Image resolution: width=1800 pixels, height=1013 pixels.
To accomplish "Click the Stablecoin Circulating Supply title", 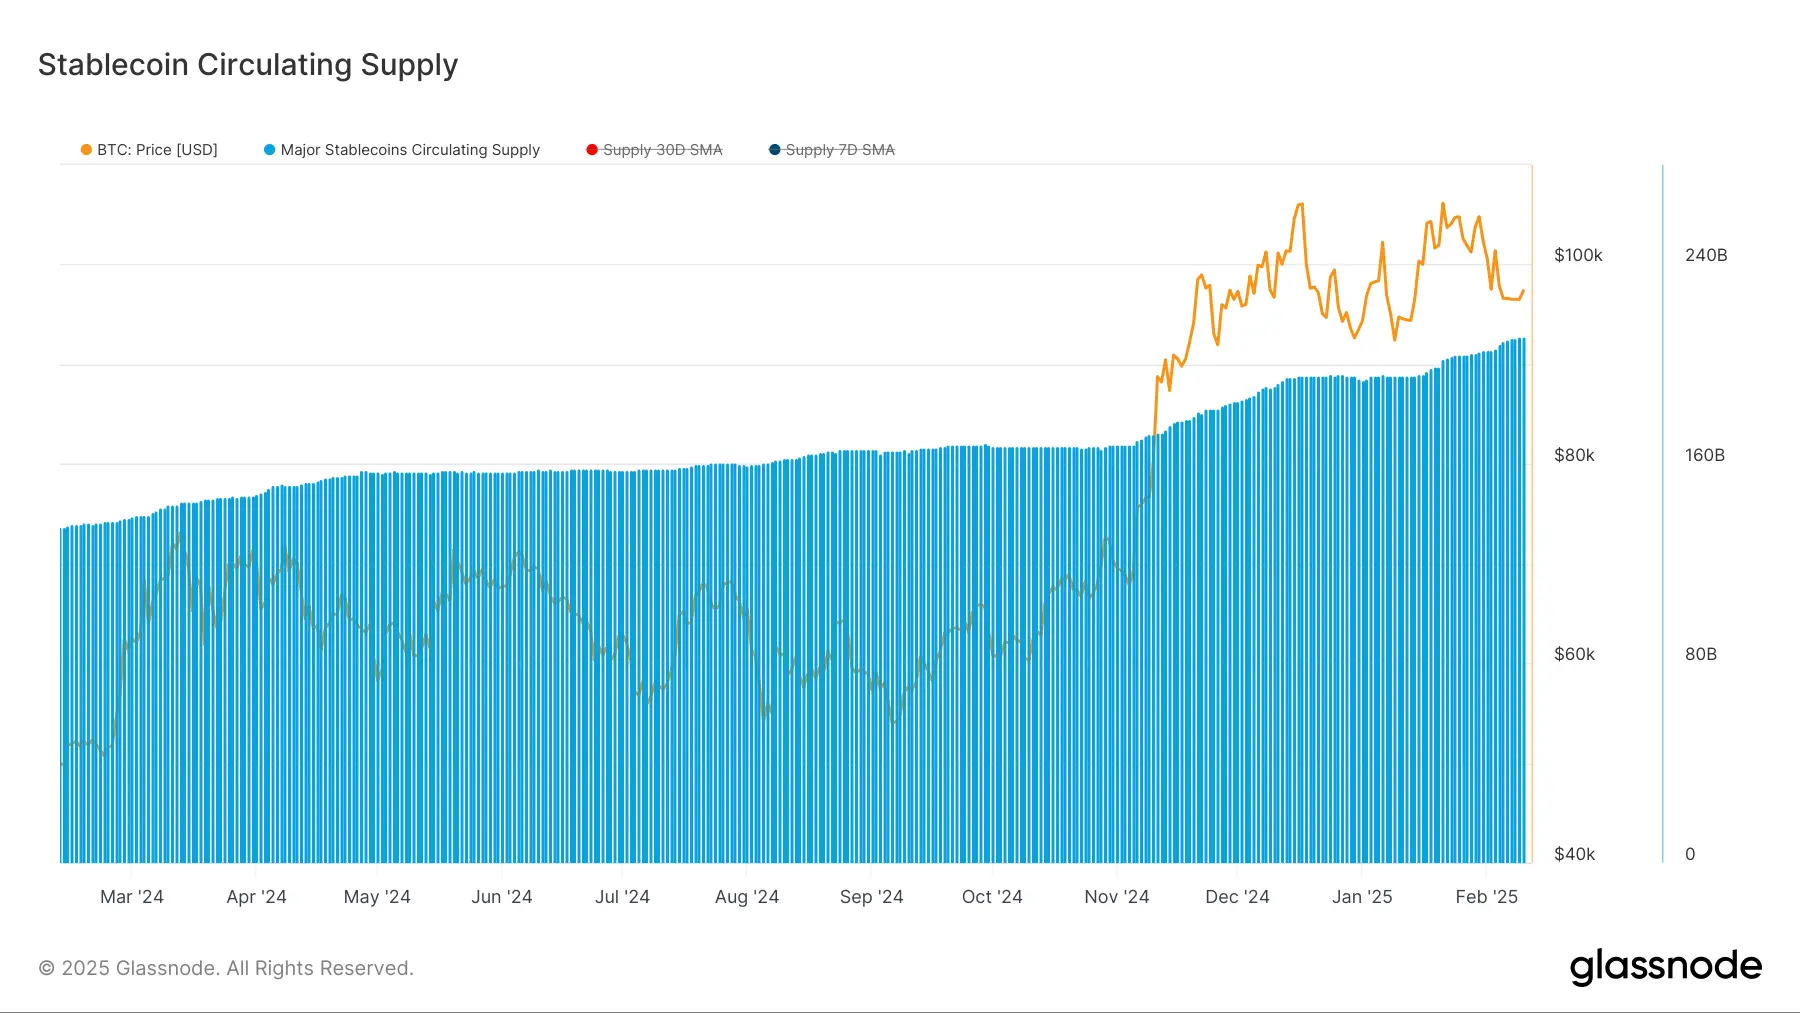I will coord(248,65).
